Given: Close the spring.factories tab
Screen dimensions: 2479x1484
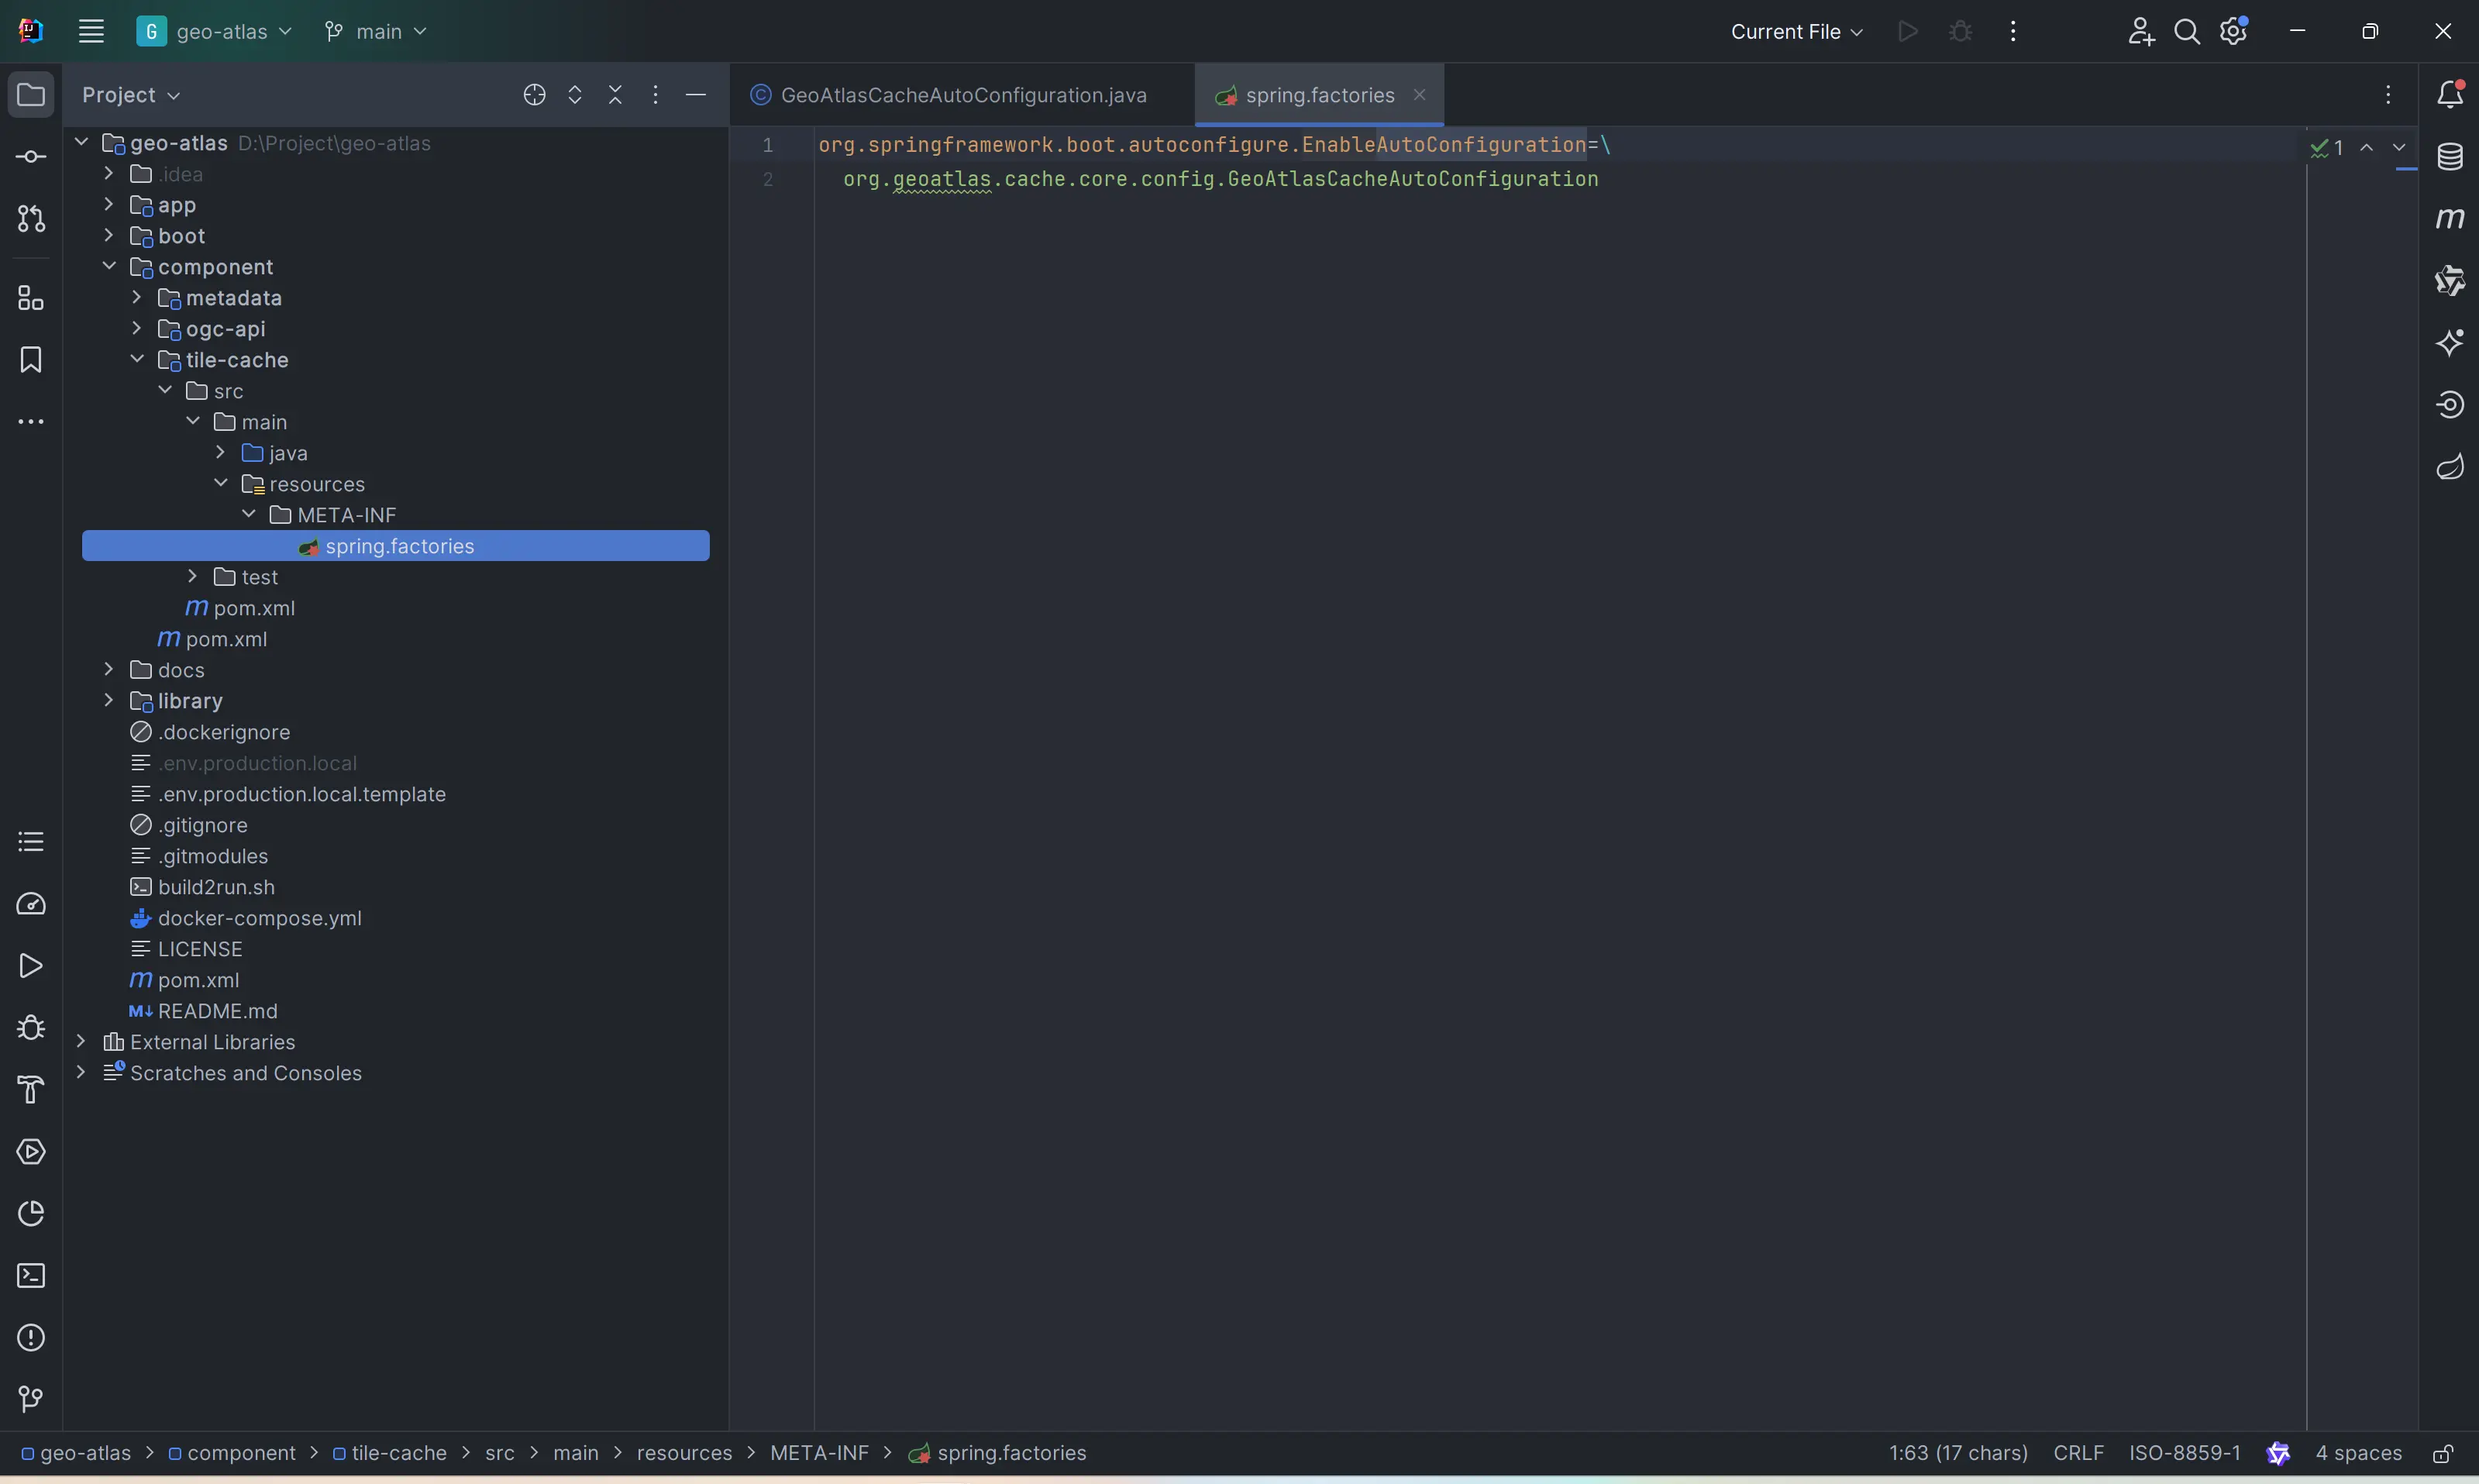Looking at the screenshot, I should 1419,94.
